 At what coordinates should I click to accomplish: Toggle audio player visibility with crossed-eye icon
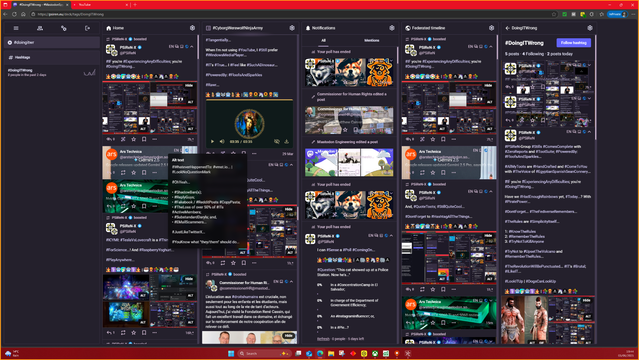(x=277, y=141)
